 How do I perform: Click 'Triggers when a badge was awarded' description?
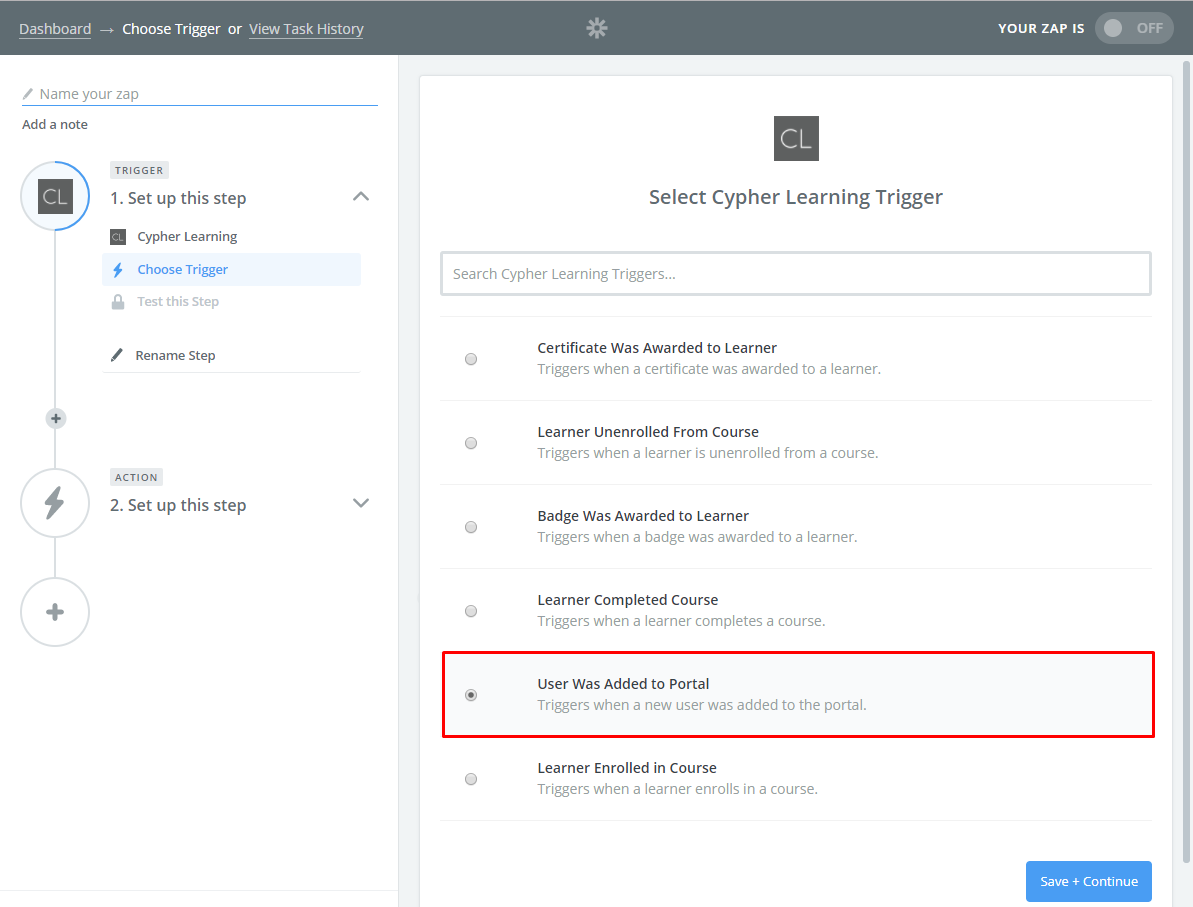[697, 537]
